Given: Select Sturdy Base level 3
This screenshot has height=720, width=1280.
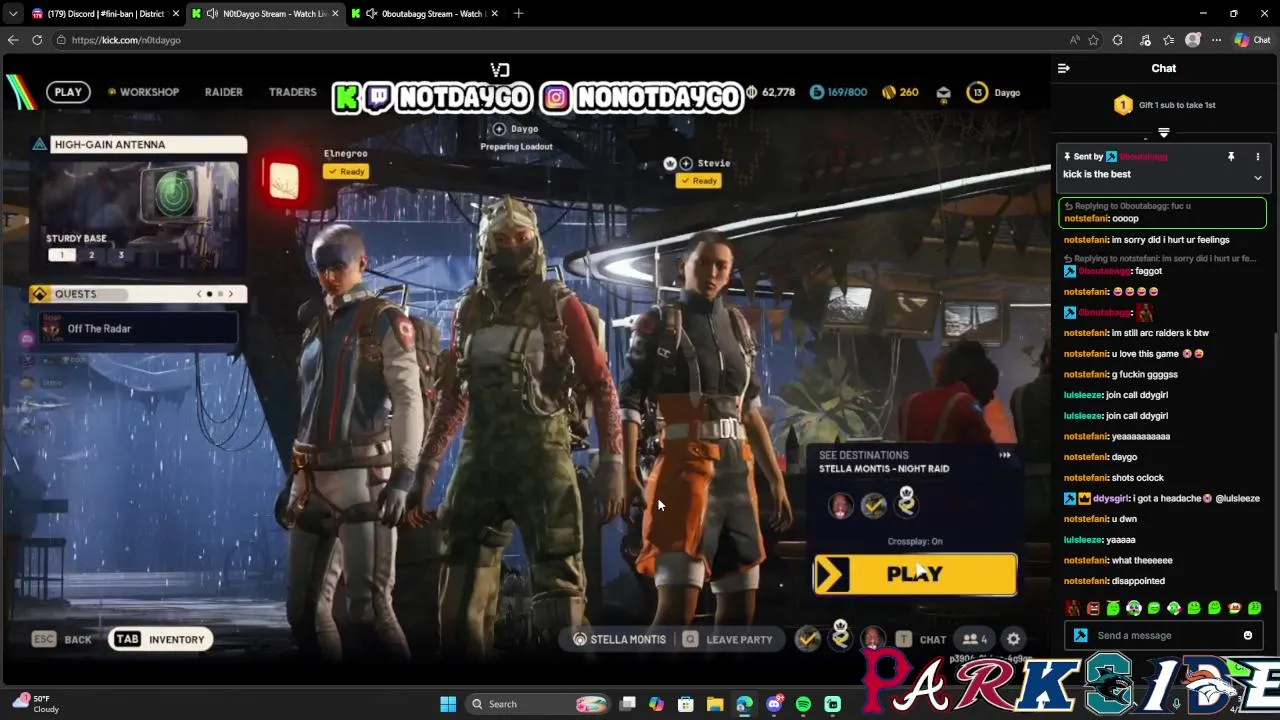Looking at the screenshot, I should (121, 255).
